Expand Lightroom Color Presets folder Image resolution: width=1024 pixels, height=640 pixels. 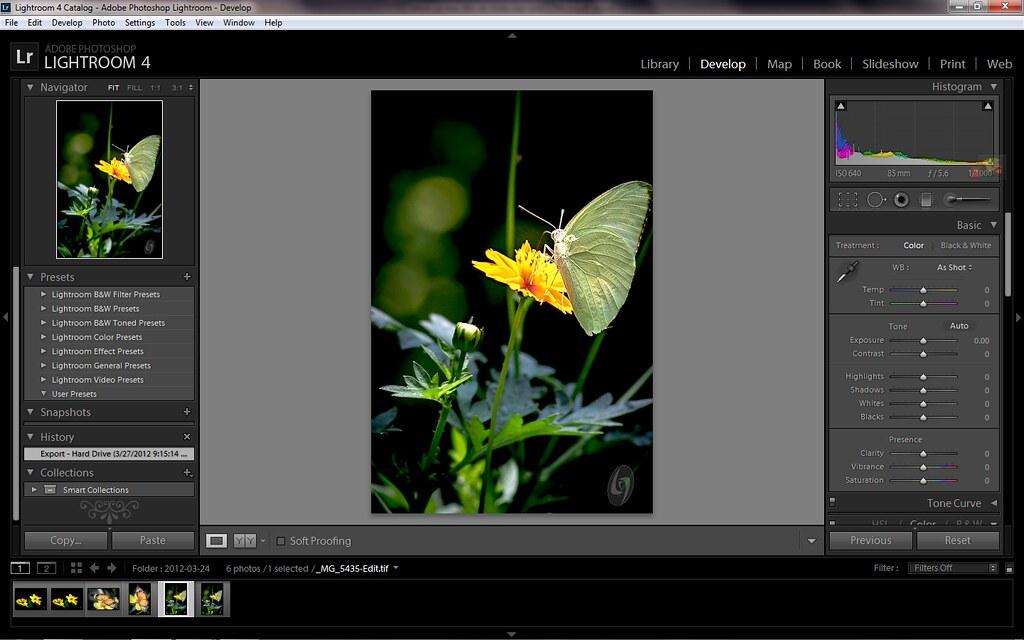[x=44, y=337]
